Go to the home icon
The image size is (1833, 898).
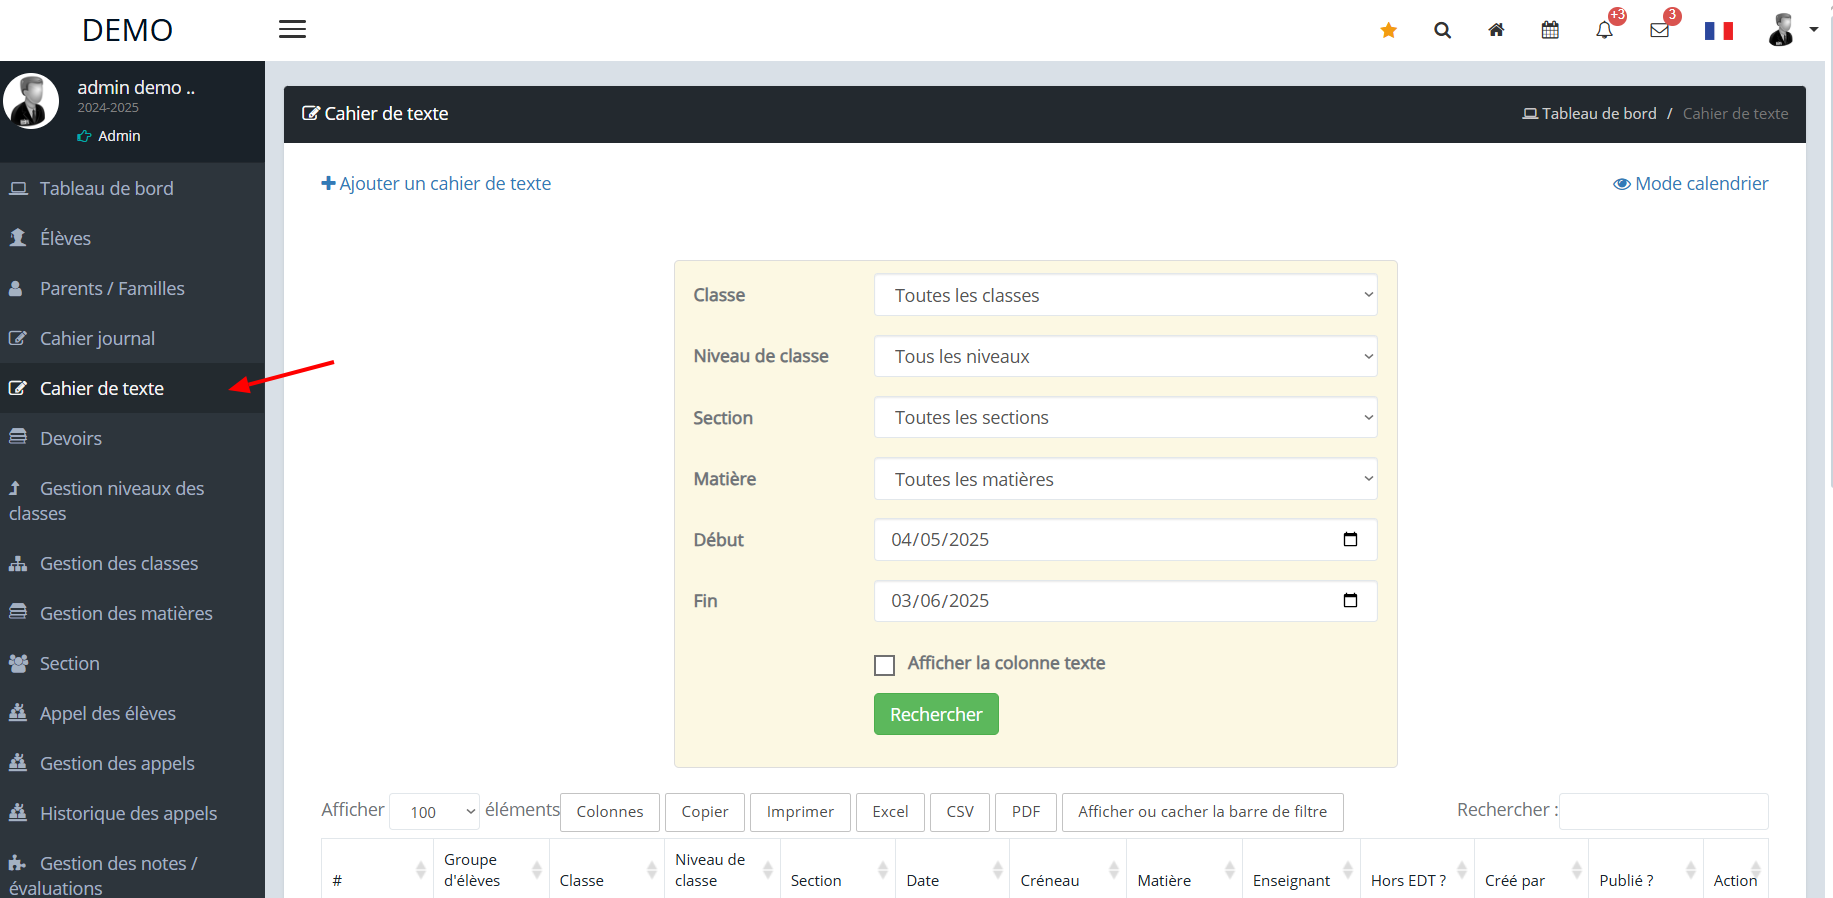[x=1496, y=30]
